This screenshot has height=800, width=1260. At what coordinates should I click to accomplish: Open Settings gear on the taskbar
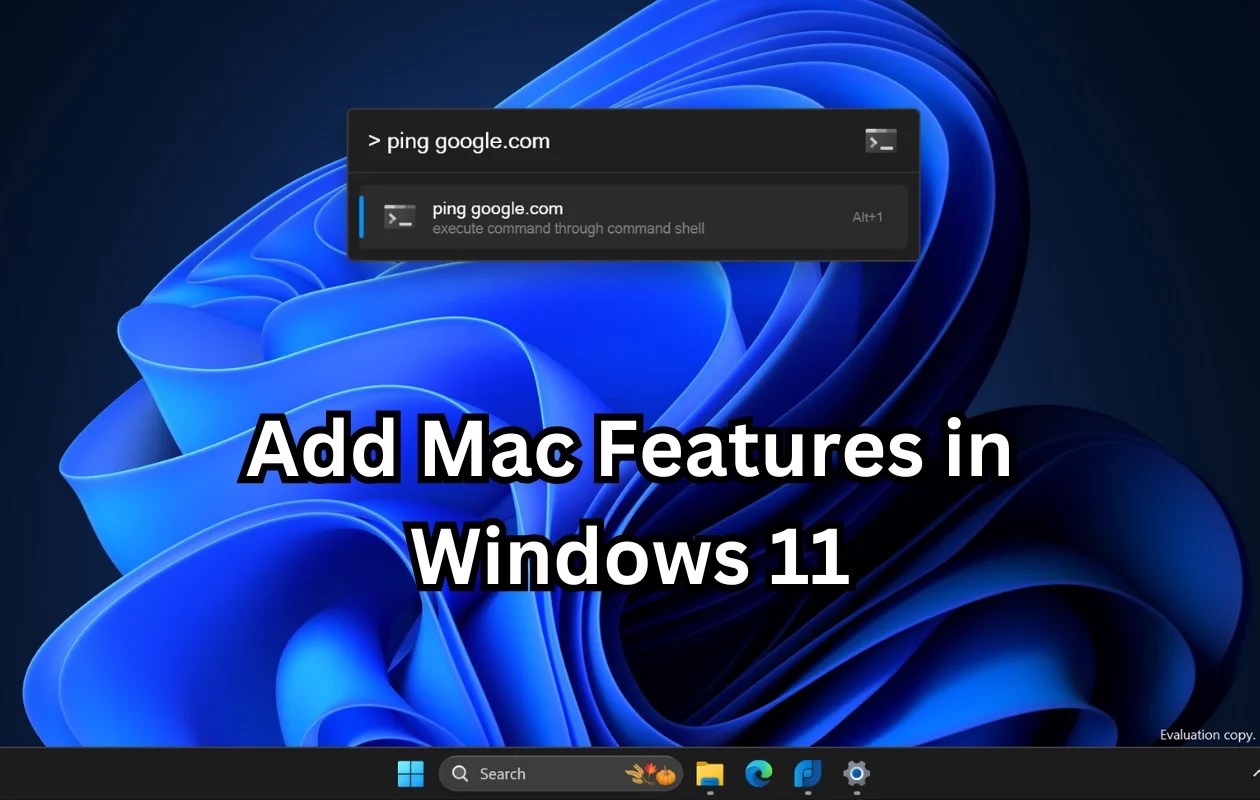(x=856, y=773)
